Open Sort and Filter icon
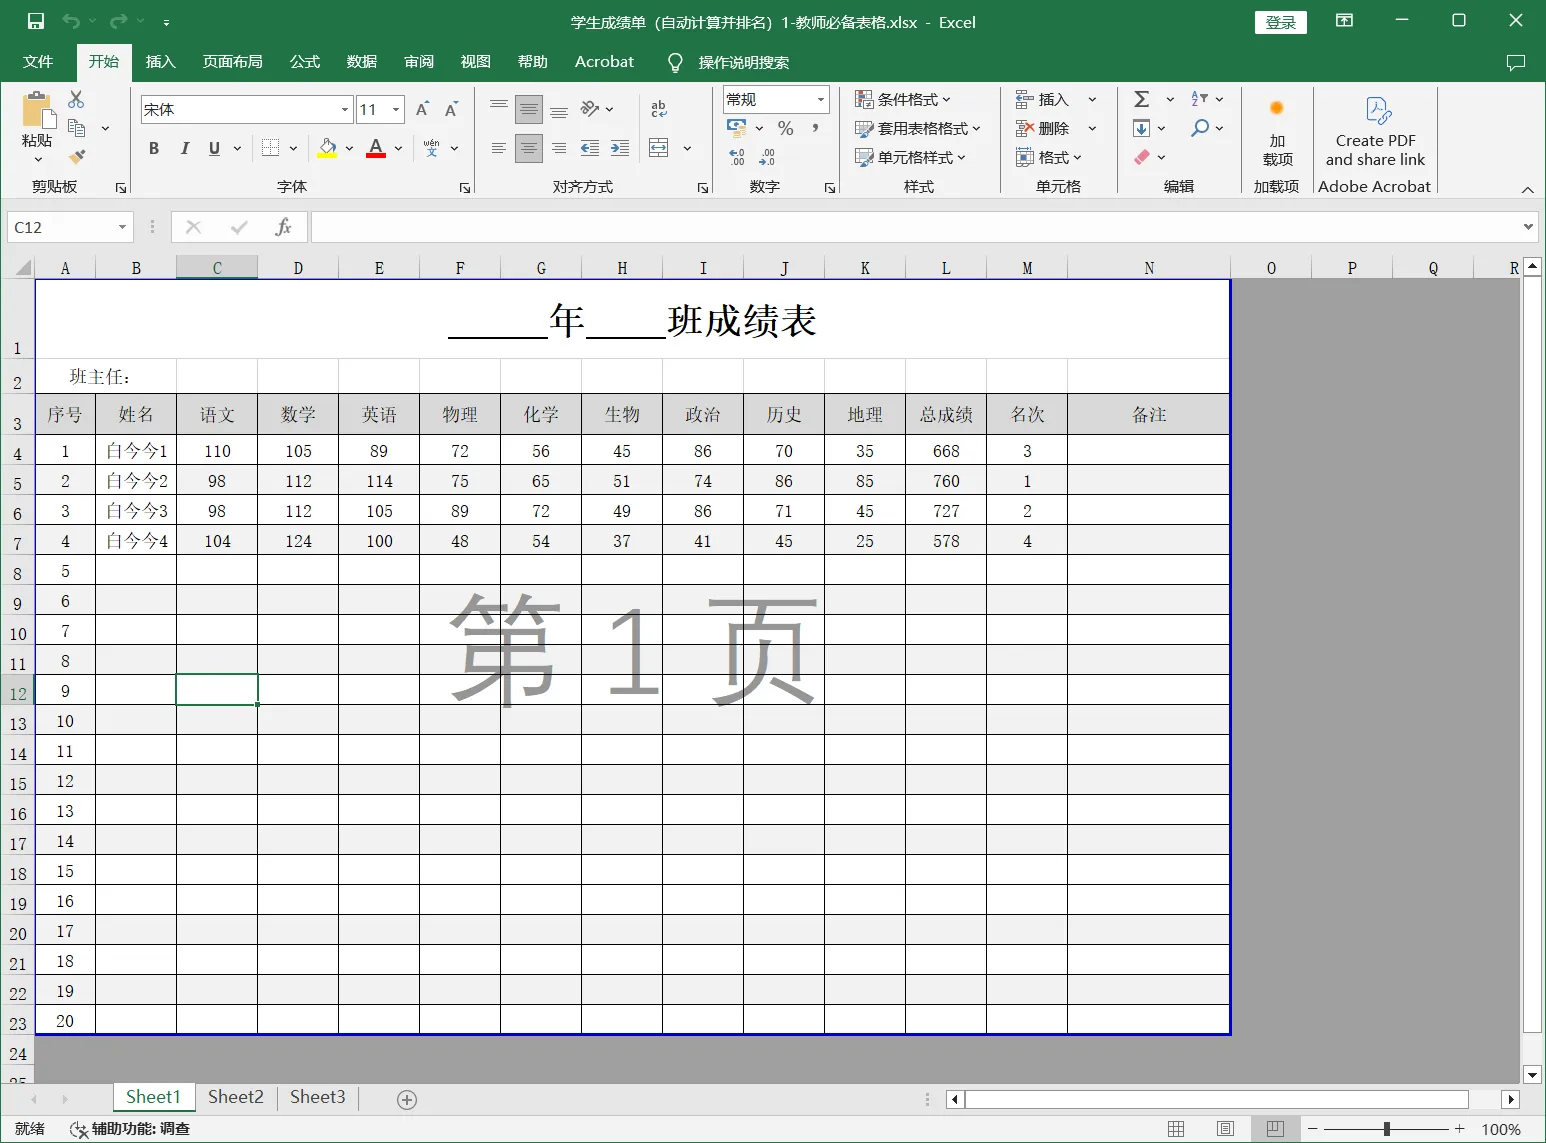This screenshot has height=1143, width=1546. 1200,99
